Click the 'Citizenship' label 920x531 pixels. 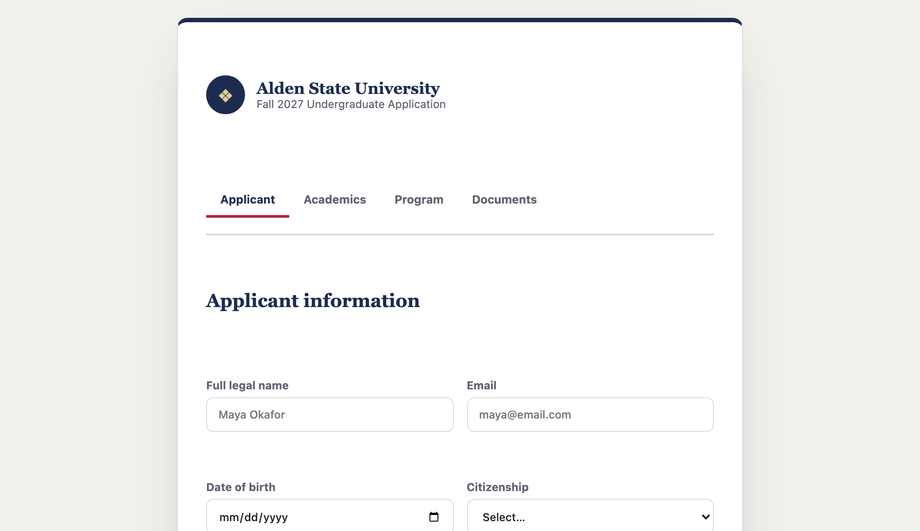[x=498, y=487]
